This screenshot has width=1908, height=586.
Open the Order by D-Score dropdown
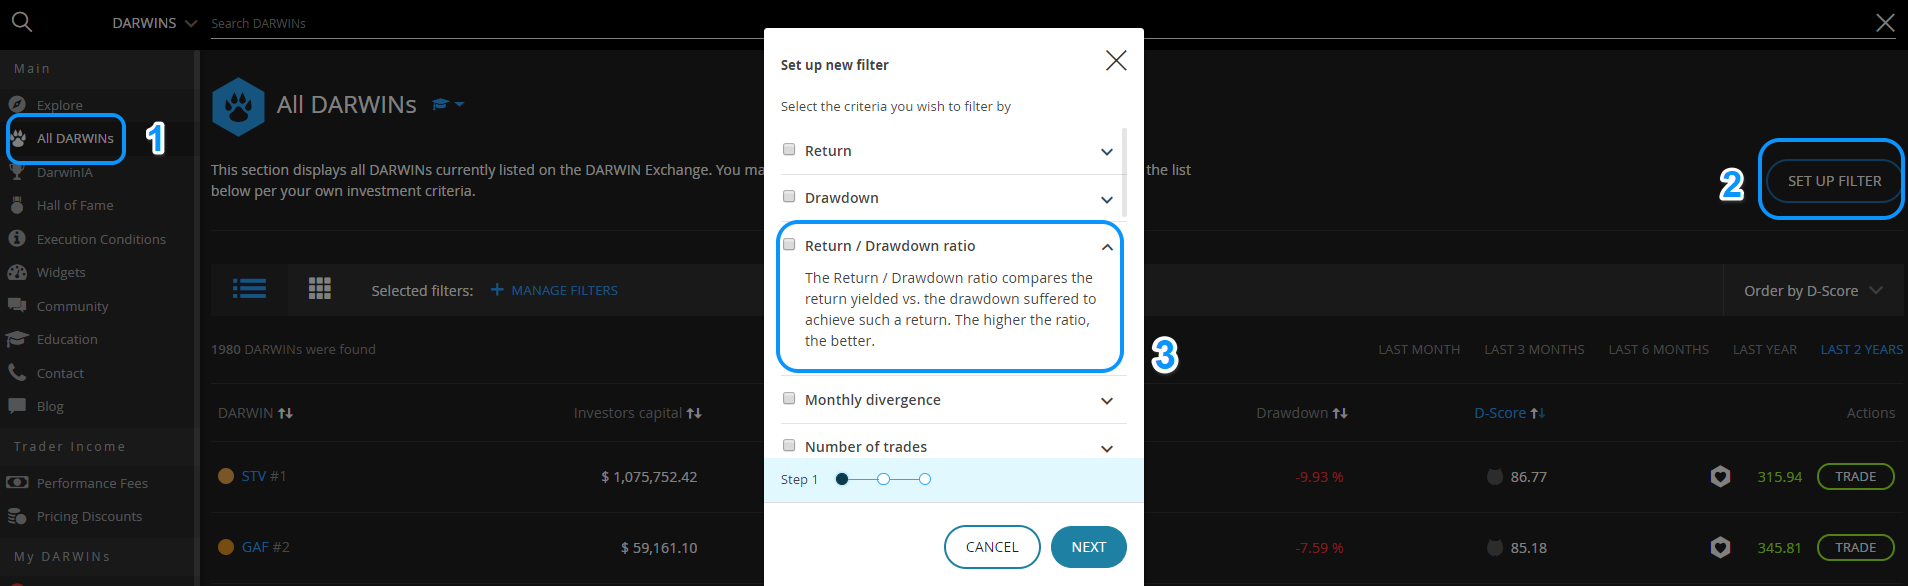(x=1813, y=291)
